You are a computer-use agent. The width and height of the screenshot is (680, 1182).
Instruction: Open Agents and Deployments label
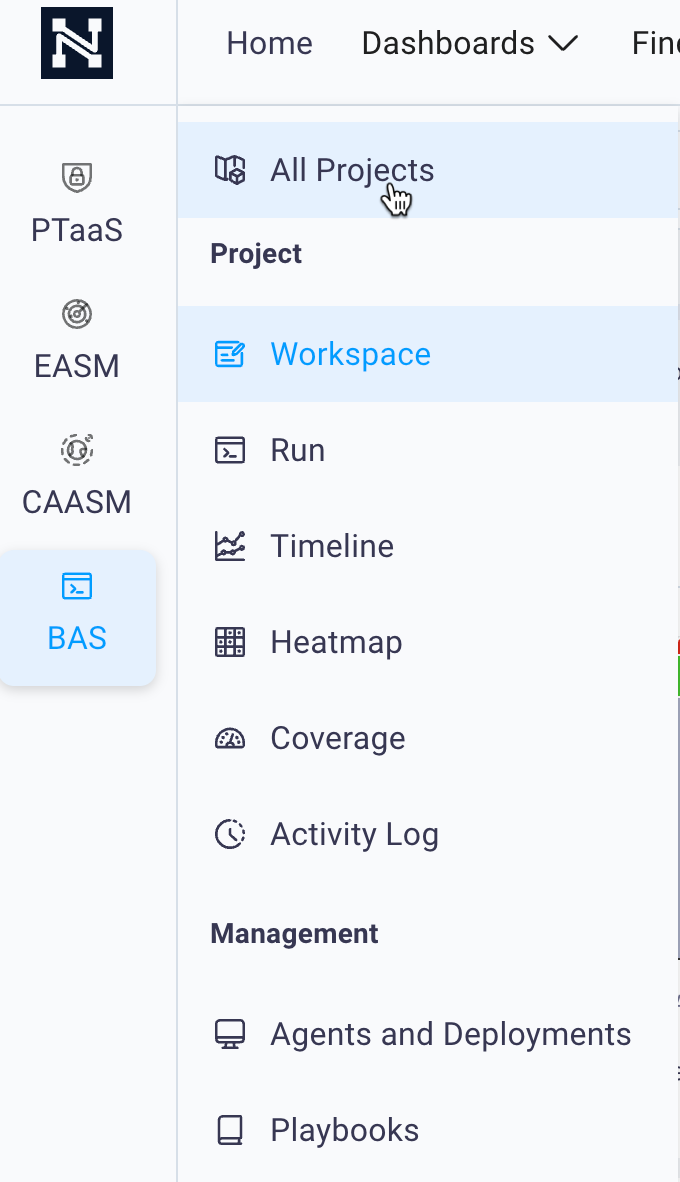click(451, 1034)
